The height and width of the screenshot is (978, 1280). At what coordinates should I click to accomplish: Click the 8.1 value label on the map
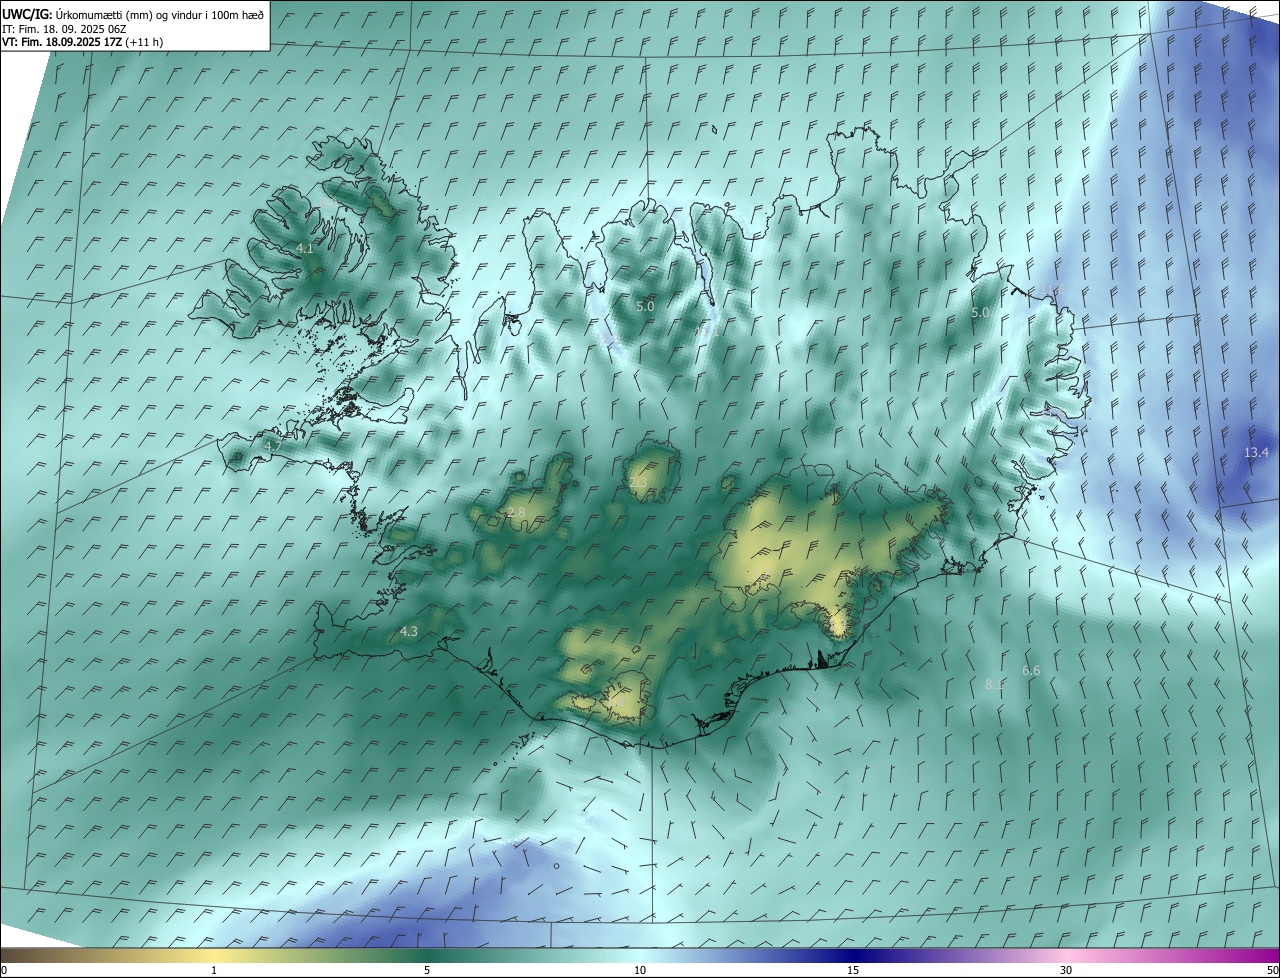(994, 684)
